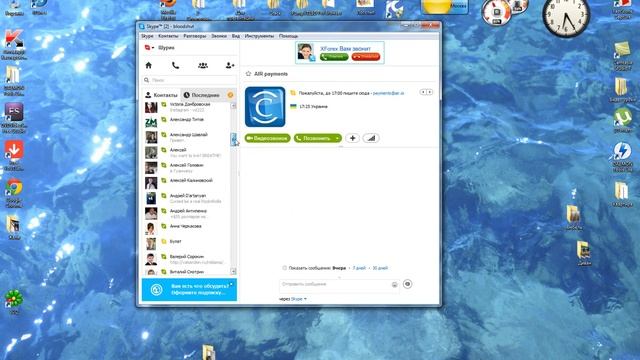Open the Разговоры menu
Viewport: 640px width, 360px height.
point(195,36)
